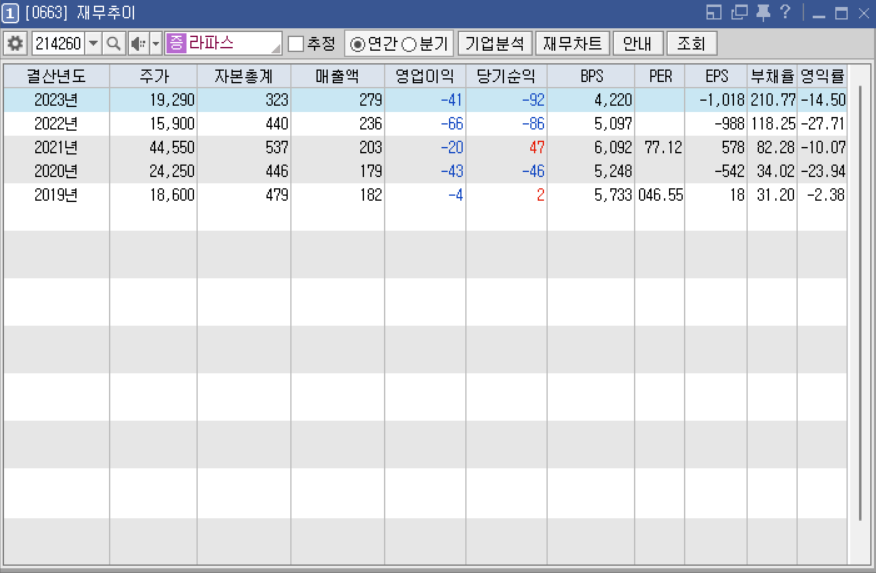Click operating margin -27.71 cell
This screenshot has height=573, width=876.
(823, 123)
